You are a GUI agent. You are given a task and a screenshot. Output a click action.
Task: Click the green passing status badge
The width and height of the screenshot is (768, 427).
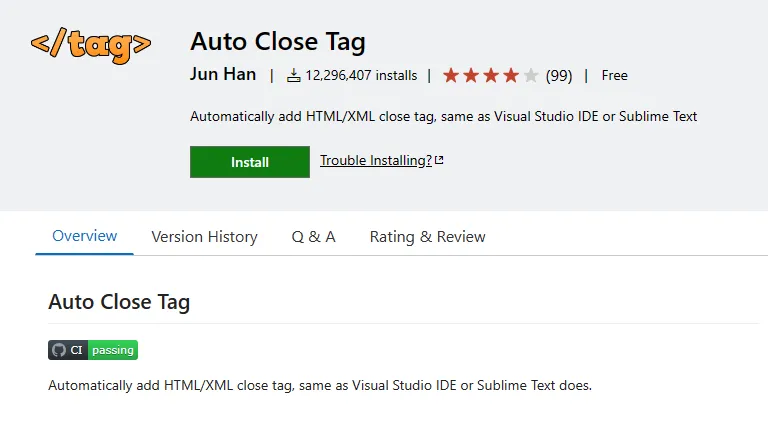pos(113,350)
